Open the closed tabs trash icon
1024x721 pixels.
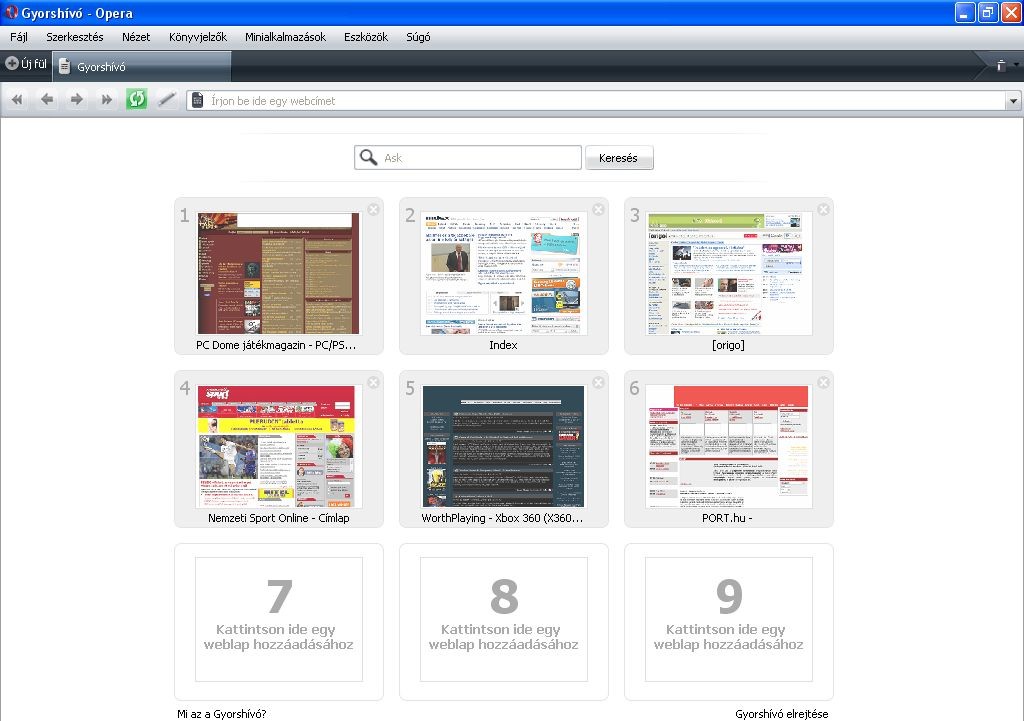1000,65
